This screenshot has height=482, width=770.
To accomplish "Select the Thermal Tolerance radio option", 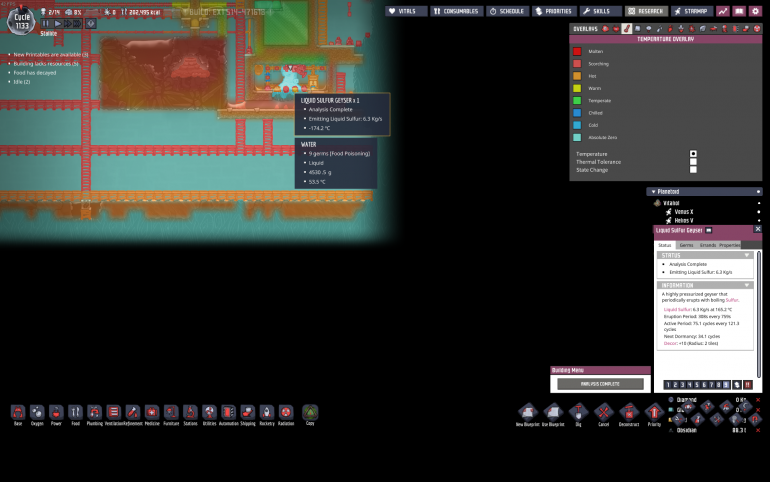I will pos(693,161).
